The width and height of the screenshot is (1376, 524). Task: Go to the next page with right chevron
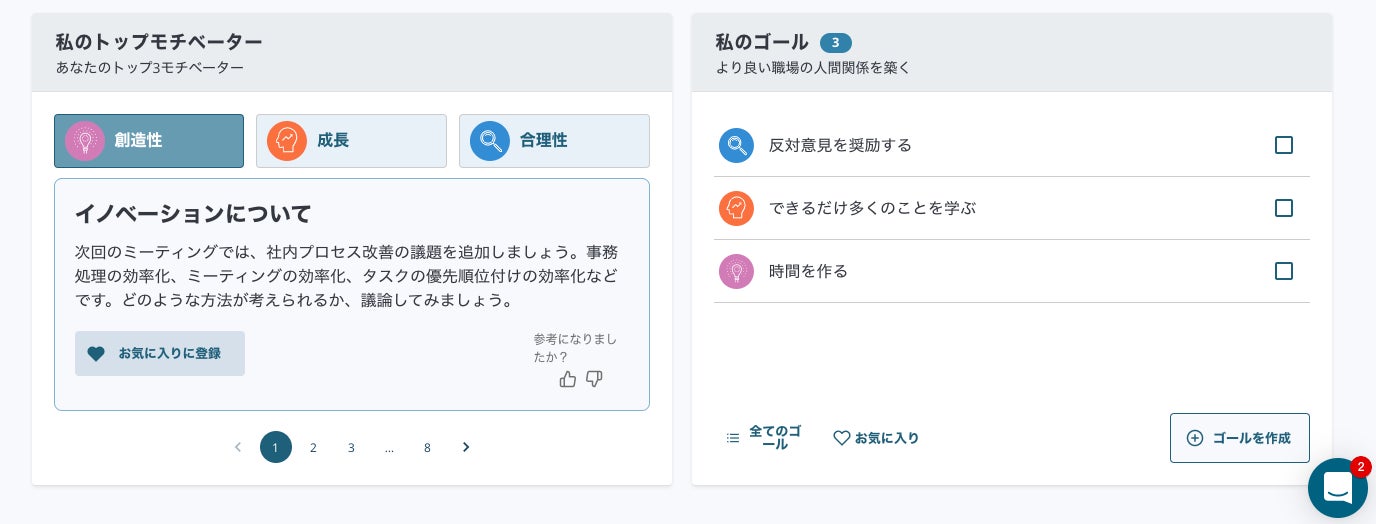tap(466, 447)
